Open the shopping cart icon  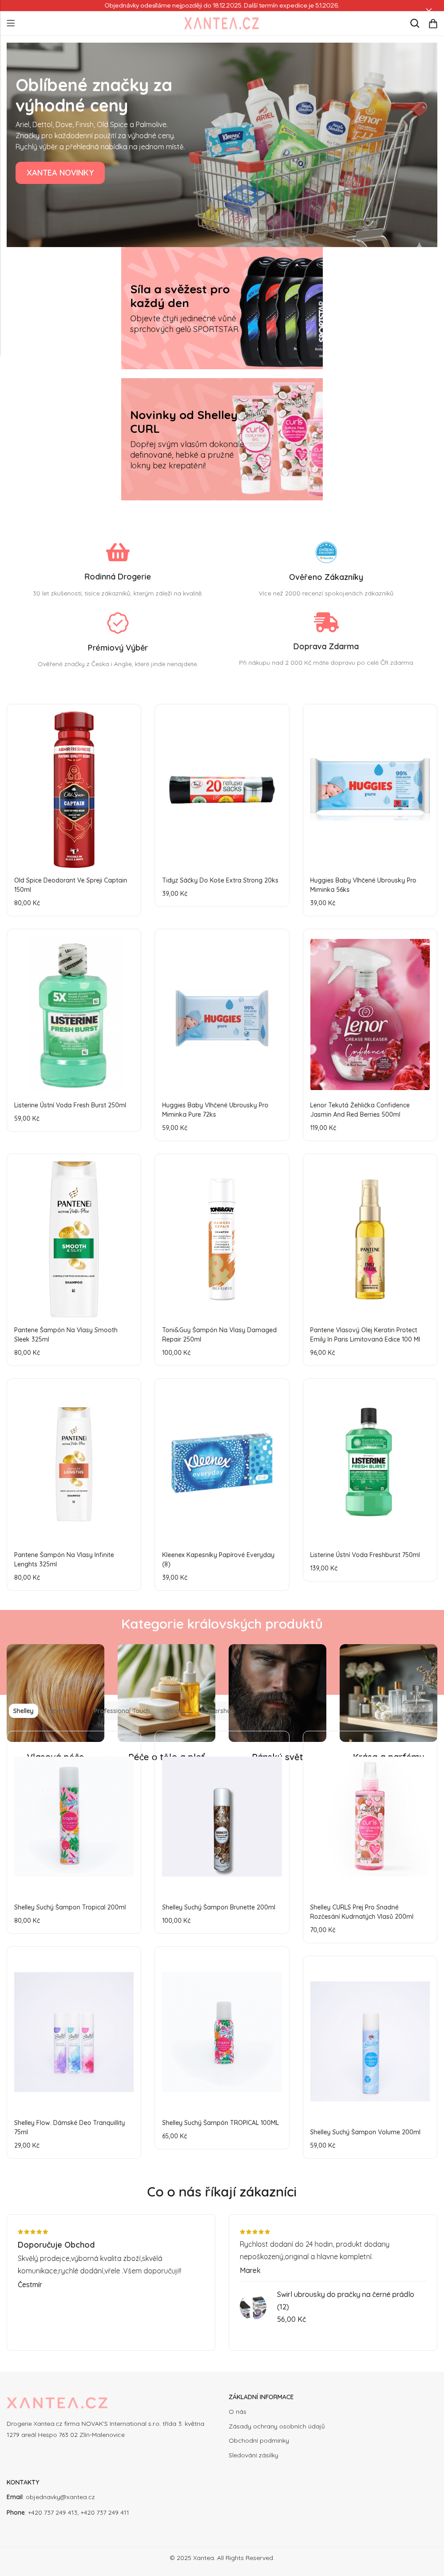click(433, 23)
